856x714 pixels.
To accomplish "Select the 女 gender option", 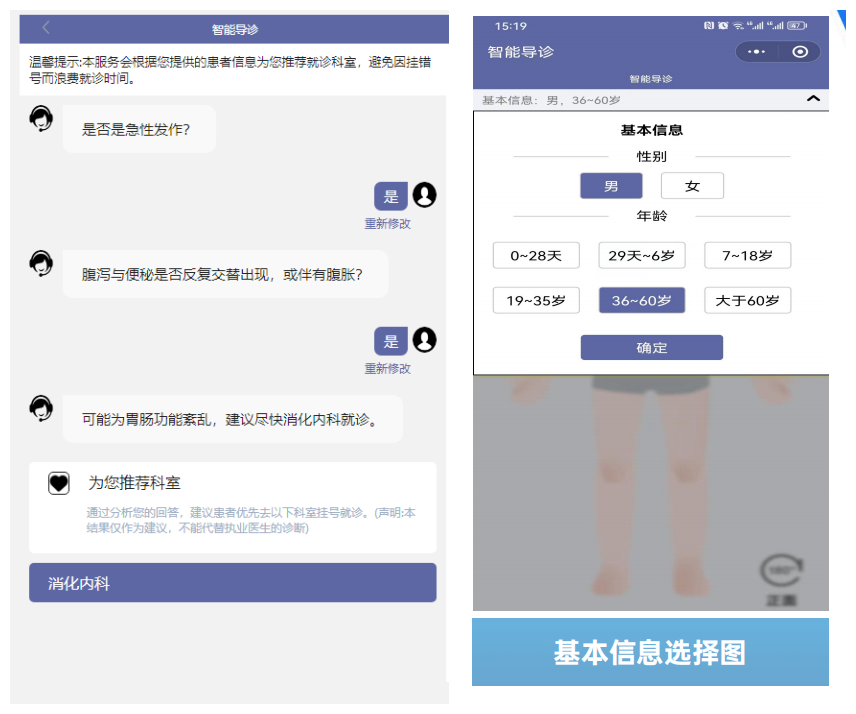I will [692, 185].
